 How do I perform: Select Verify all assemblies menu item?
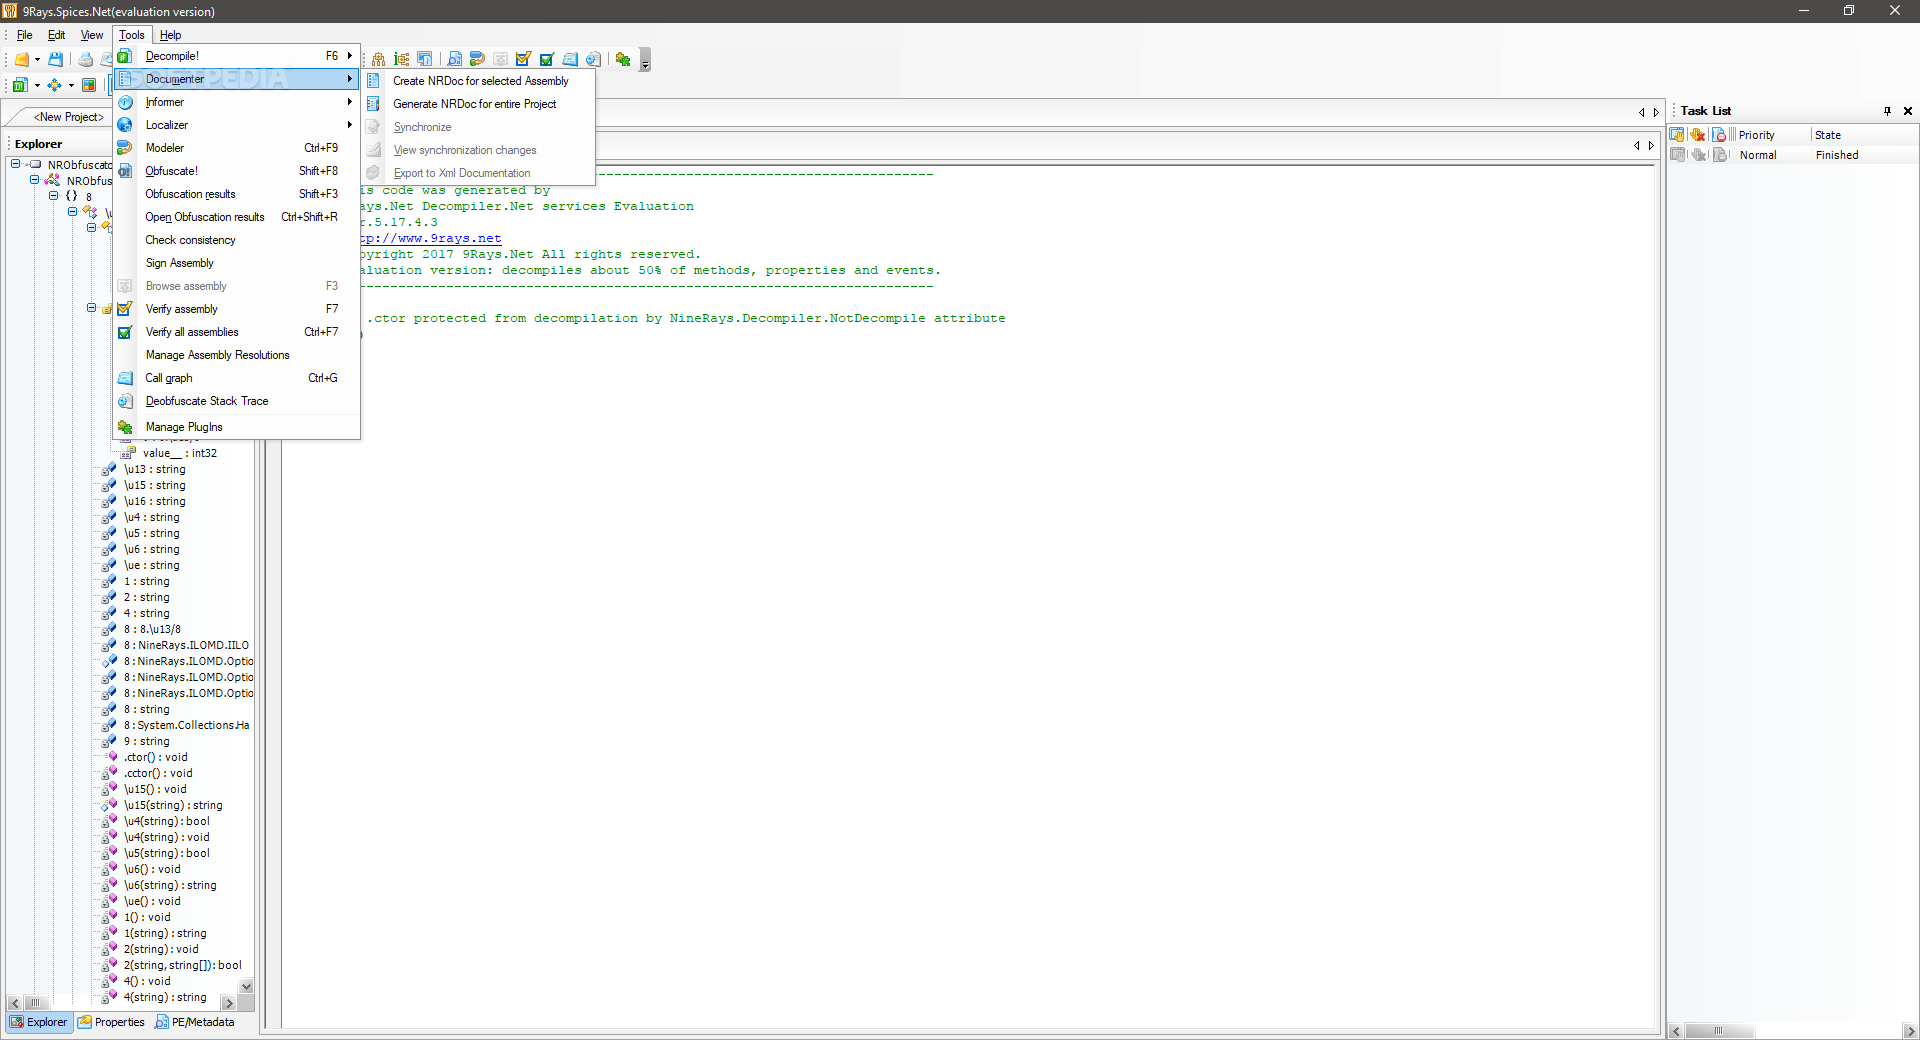coord(236,332)
